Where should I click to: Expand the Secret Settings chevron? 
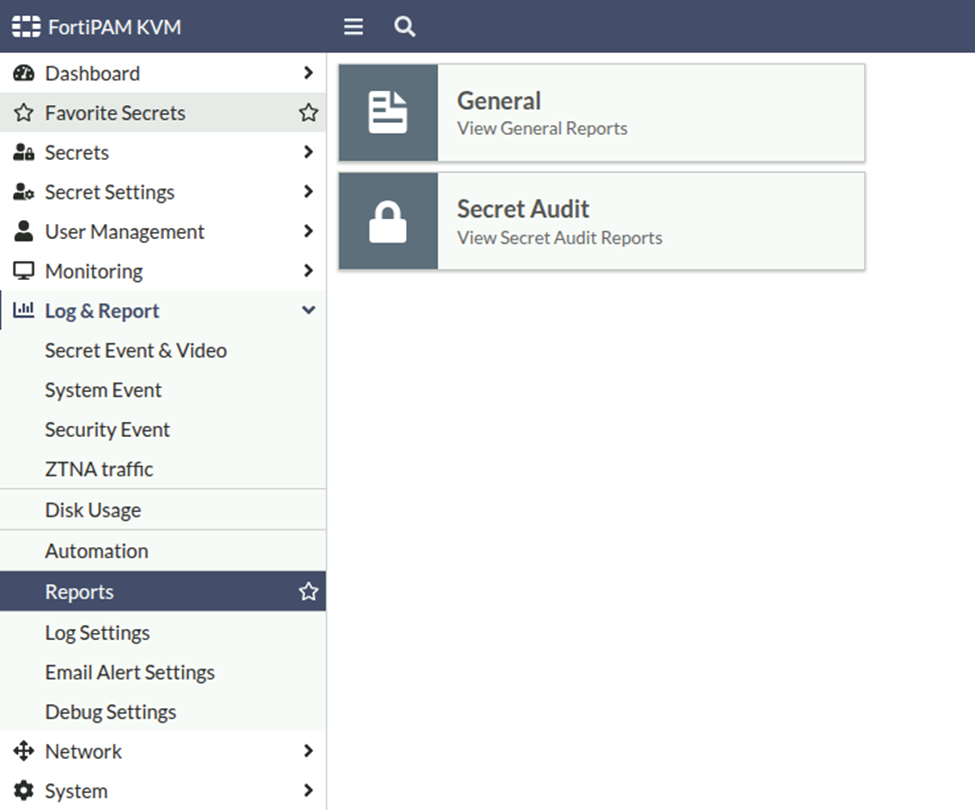pyautogui.click(x=308, y=191)
